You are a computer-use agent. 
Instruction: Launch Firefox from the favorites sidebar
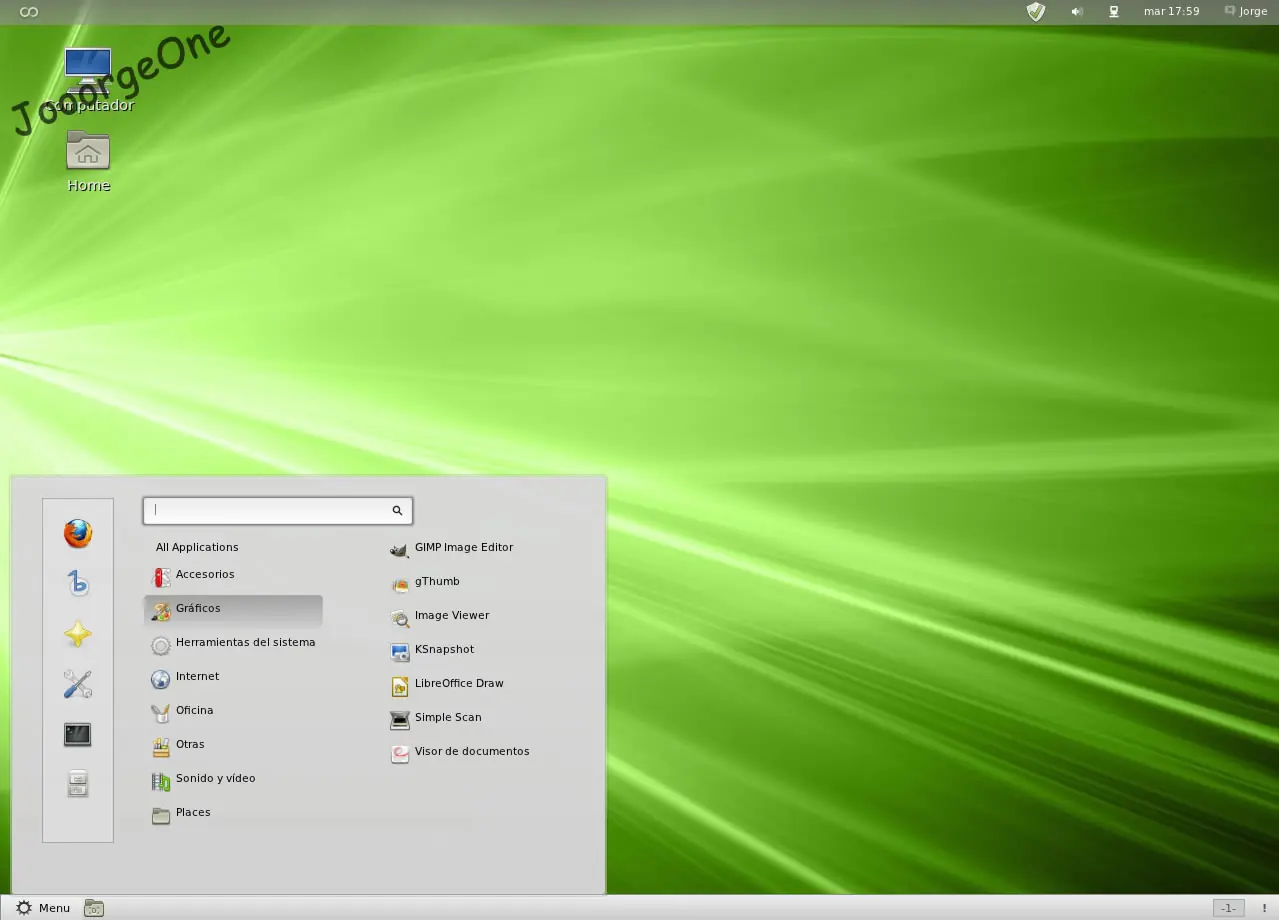coord(78,533)
